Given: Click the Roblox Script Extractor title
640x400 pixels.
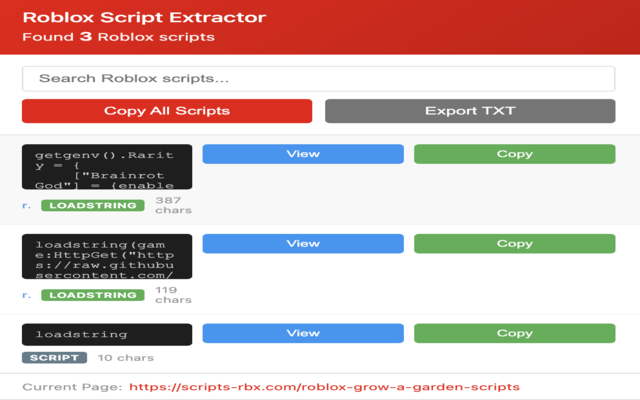Looking at the screenshot, I should point(144,18).
